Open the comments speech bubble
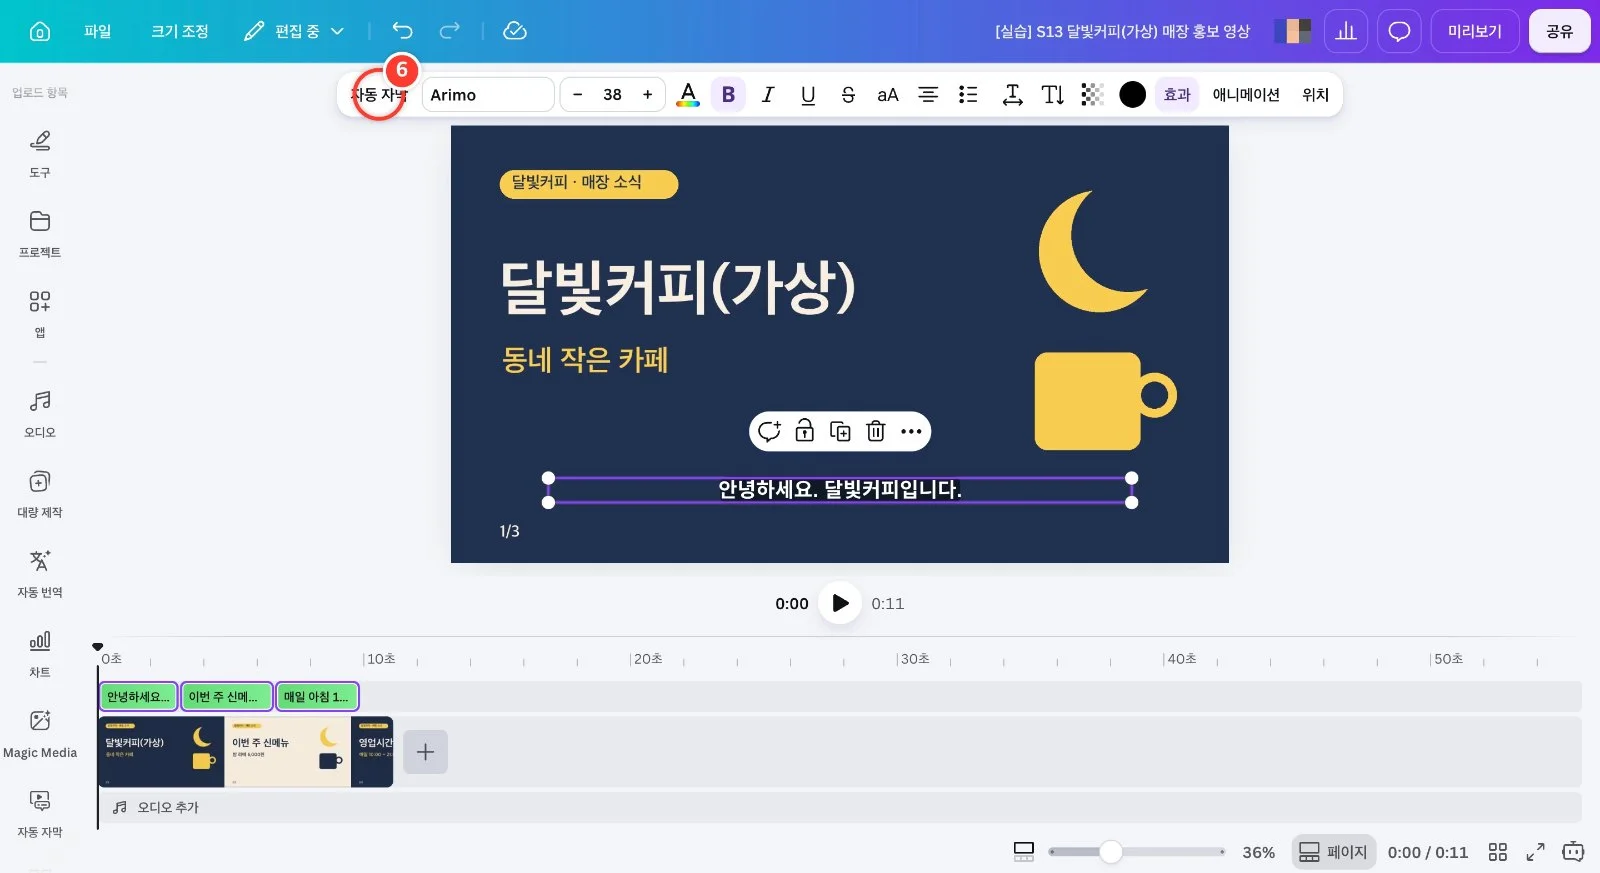The width and height of the screenshot is (1600, 873). [x=1399, y=31]
